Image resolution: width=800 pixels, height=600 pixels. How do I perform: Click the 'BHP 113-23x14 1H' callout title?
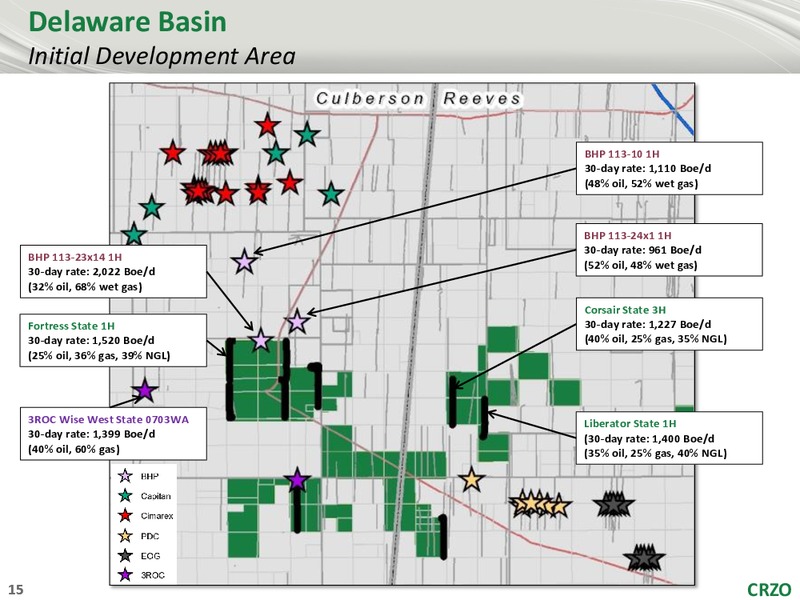point(75,257)
